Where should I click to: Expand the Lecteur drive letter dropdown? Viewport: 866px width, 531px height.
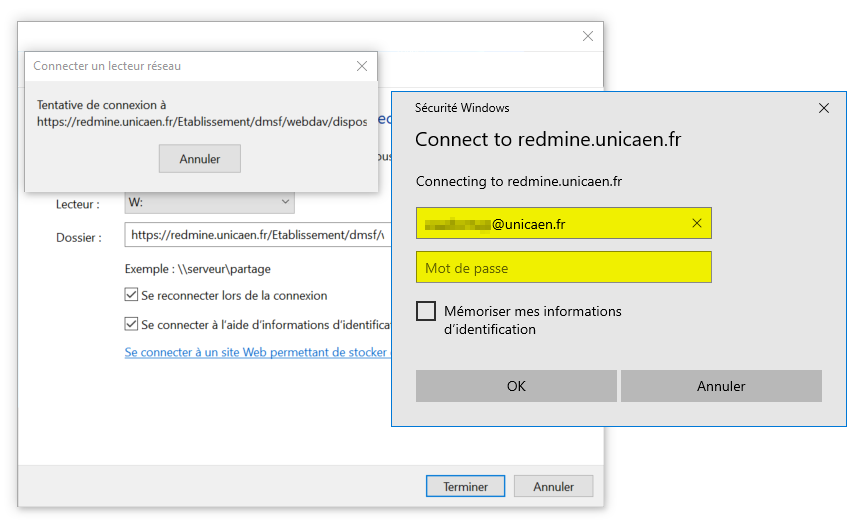[x=285, y=203]
